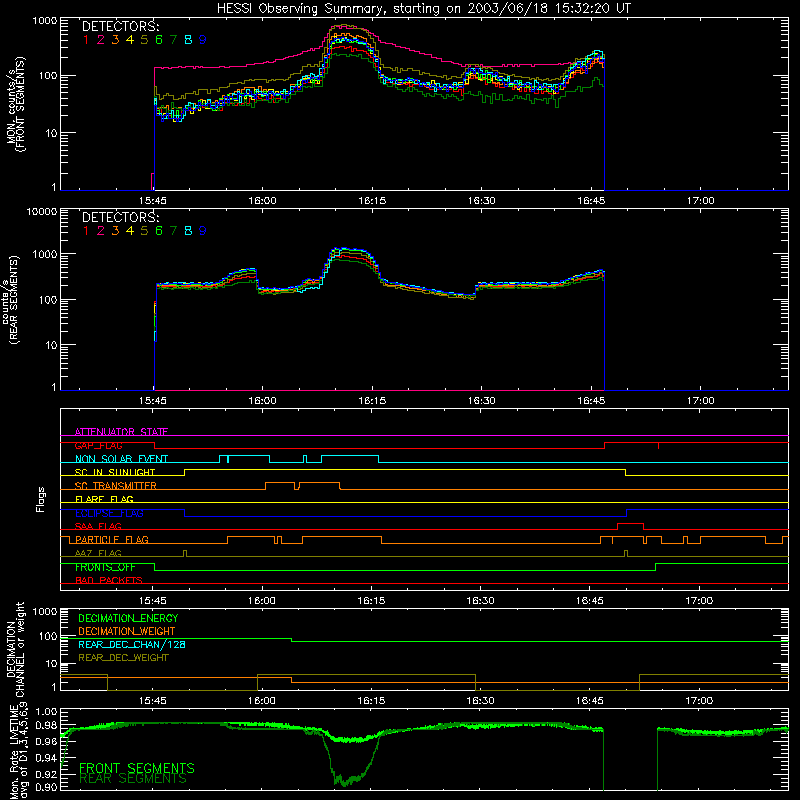Click the PARTICLE_FLAG label
This screenshot has height=800, width=800.
coord(112,539)
